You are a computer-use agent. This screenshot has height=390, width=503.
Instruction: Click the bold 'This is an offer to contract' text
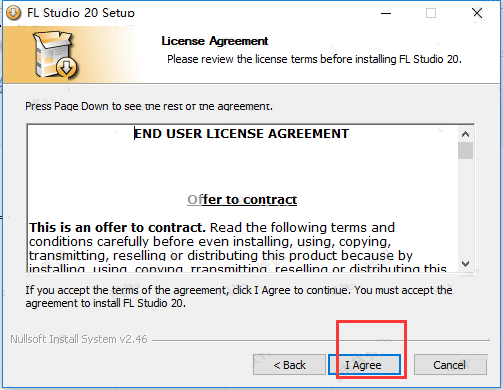(117, 228)
